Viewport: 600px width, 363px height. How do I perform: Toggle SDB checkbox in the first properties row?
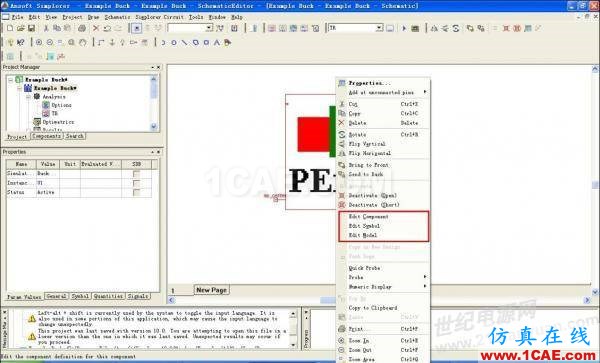coord(136,174)
